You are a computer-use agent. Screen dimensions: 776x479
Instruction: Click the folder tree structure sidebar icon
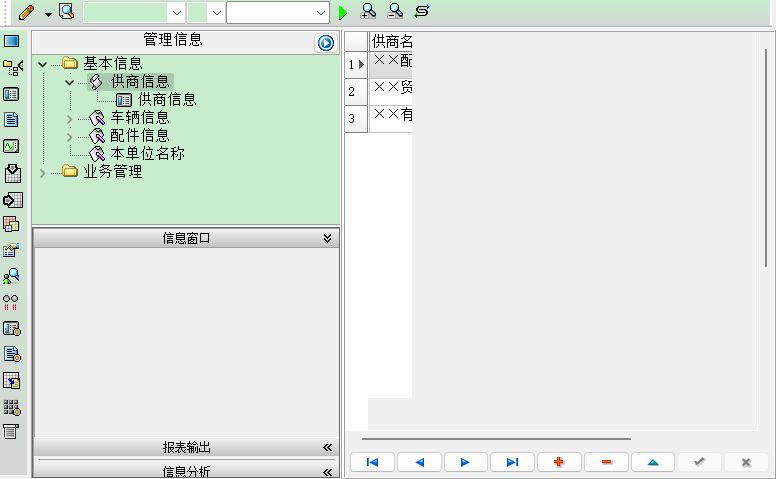pyautogui.click(x=12, y=67)
